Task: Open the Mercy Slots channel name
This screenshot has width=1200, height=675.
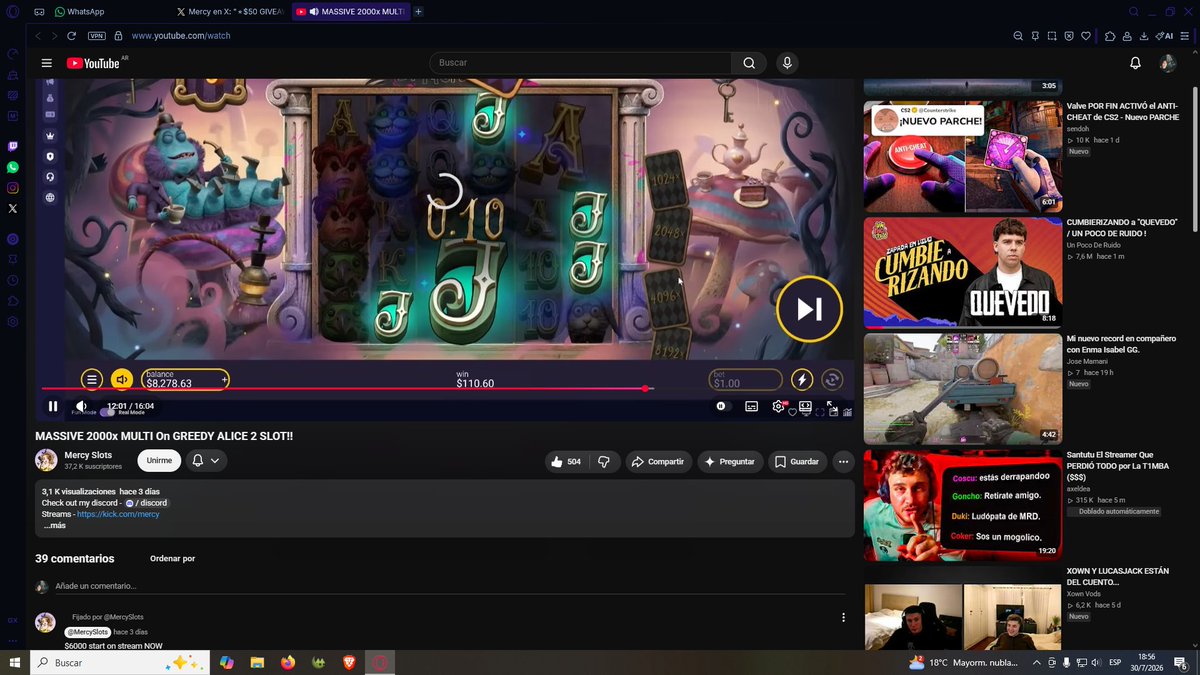Action: click(88, 455)
